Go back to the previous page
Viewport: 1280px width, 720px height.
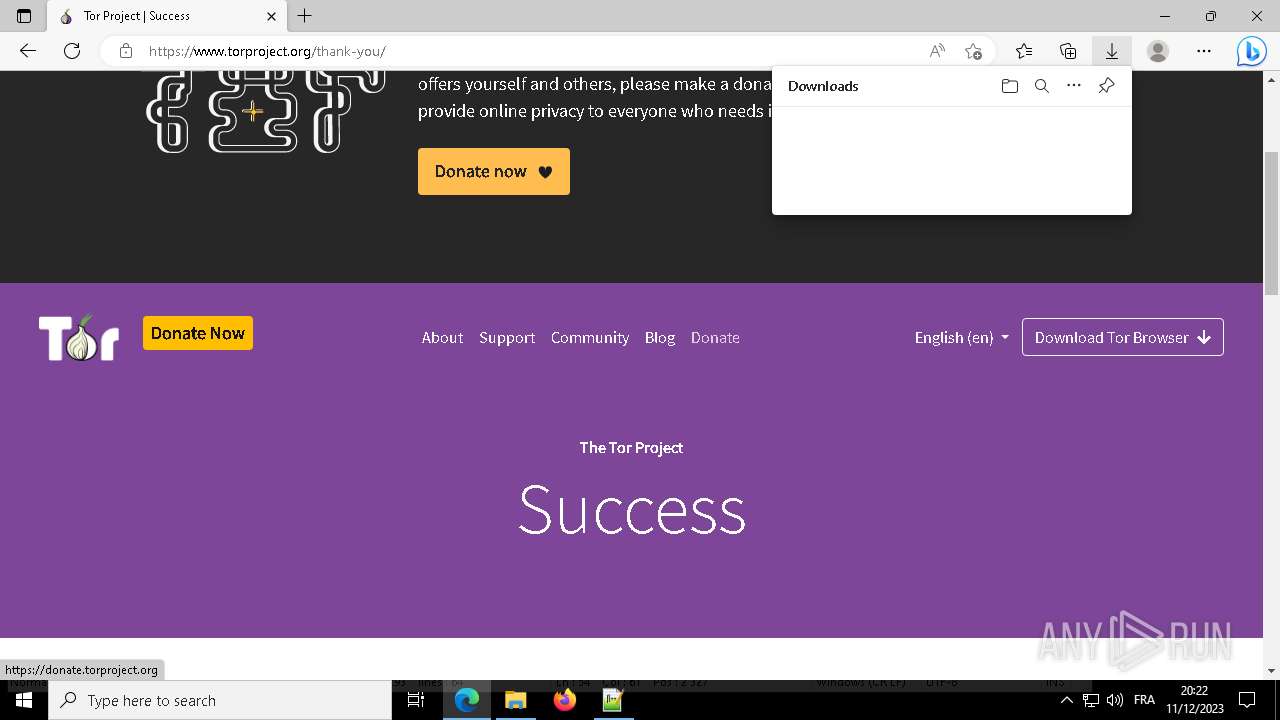pos(28,51)
